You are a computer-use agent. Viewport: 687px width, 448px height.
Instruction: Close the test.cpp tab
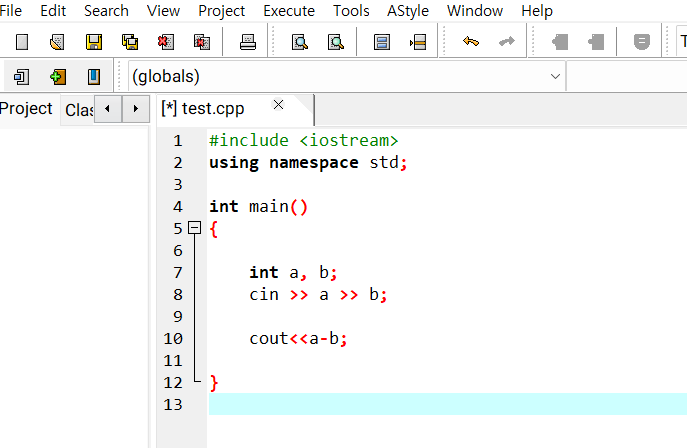[278, 105]
